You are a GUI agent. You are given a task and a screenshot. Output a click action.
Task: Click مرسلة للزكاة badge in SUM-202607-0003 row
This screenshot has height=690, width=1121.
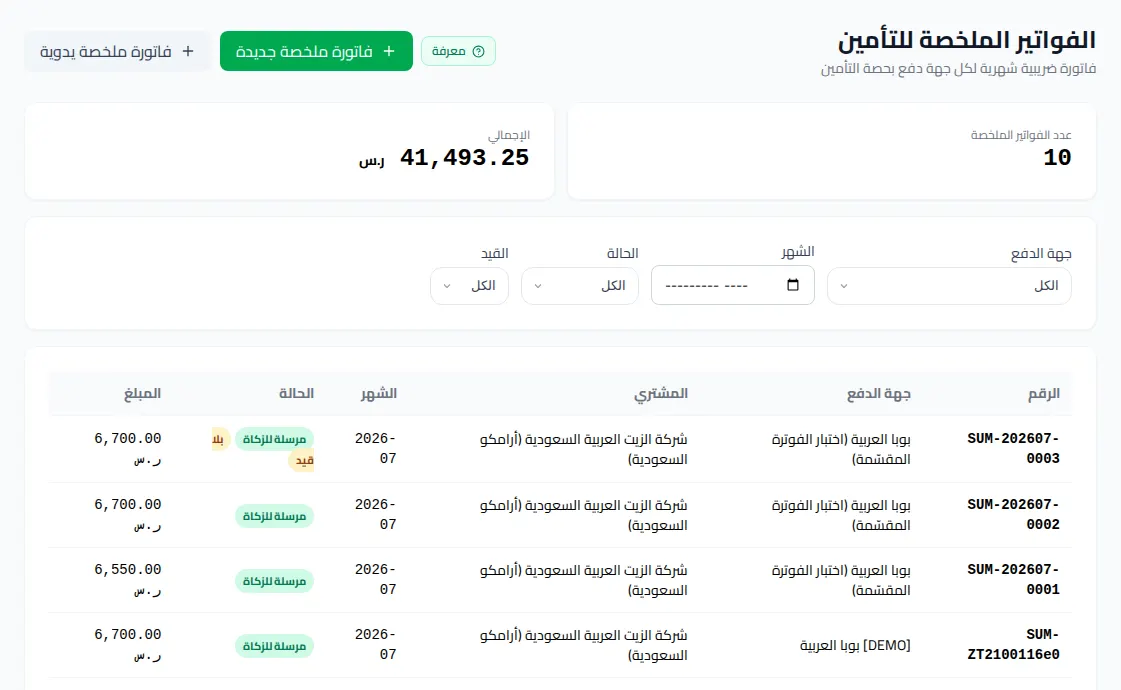[275, 439]
